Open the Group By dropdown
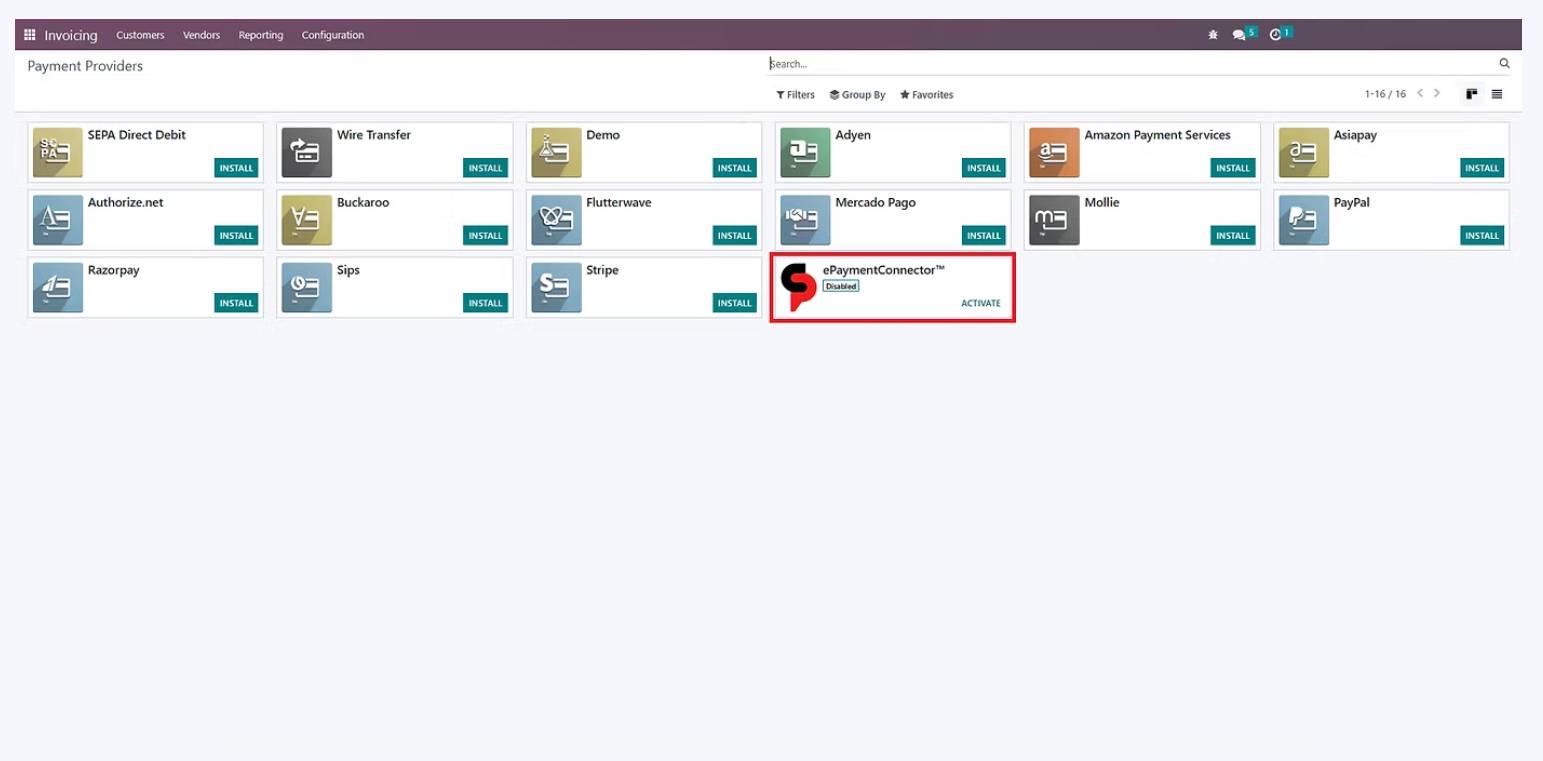 (x=857, y=95)
